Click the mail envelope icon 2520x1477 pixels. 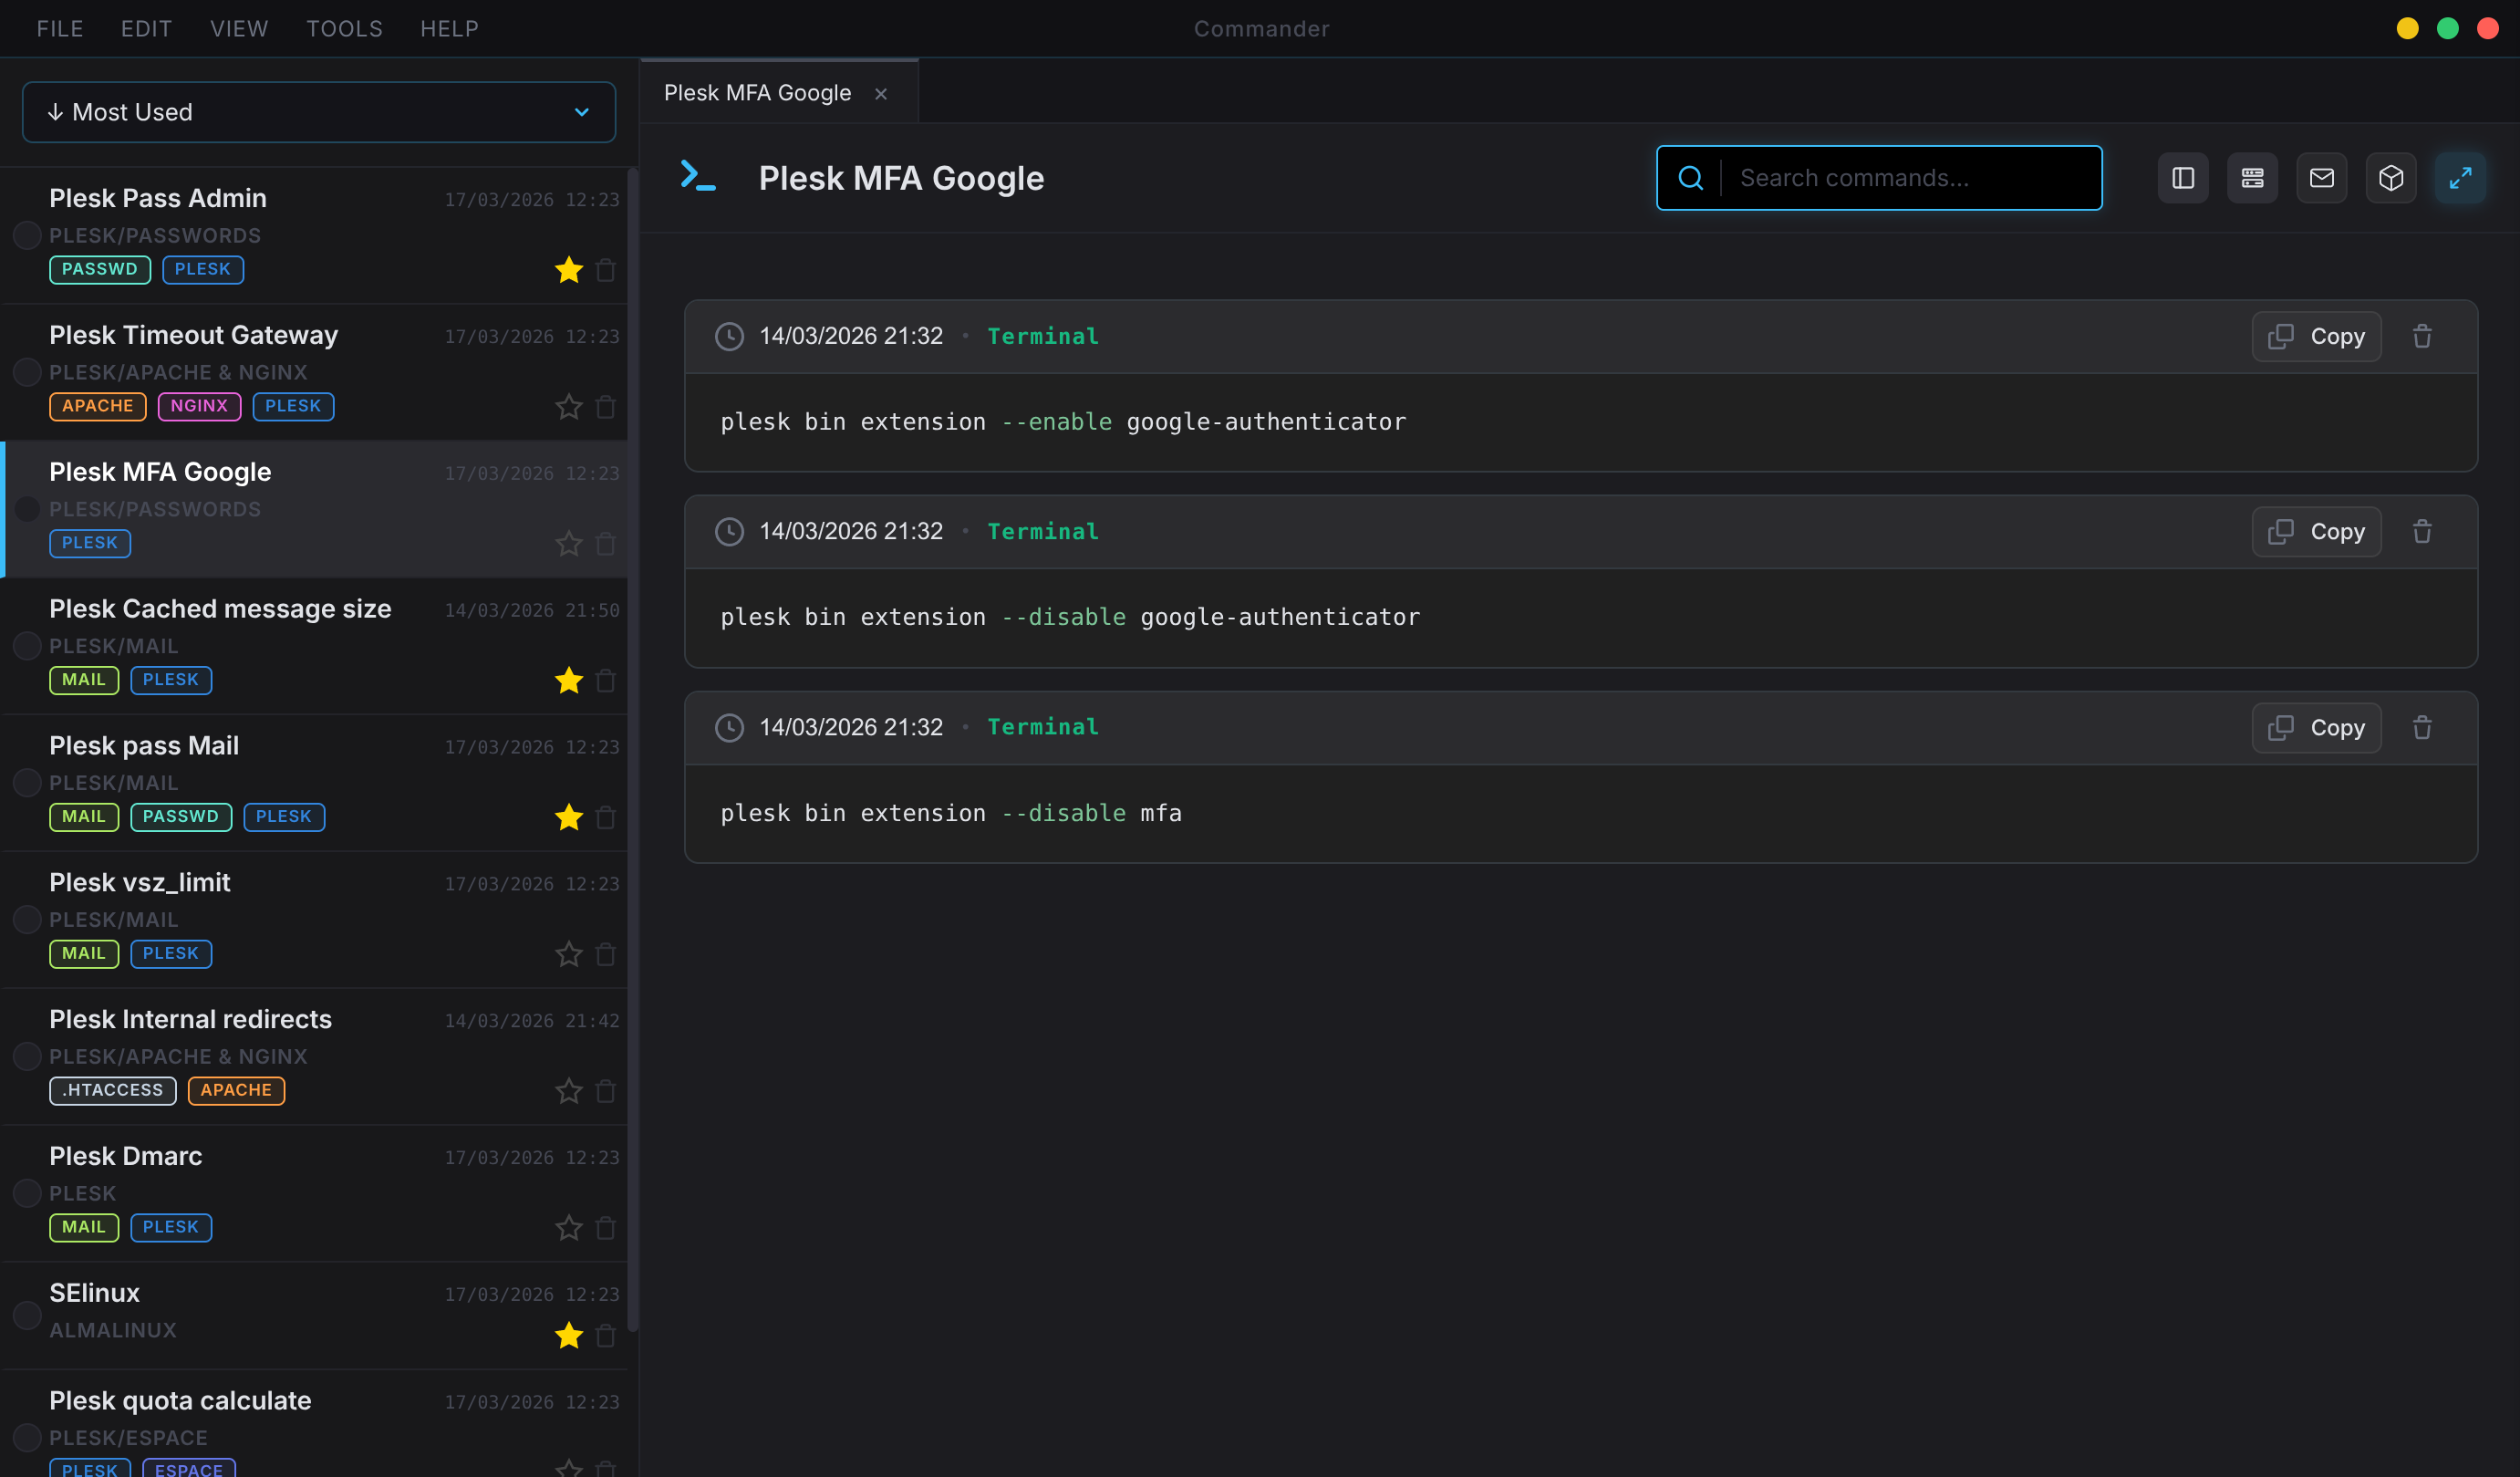[x=2322, y=178]
